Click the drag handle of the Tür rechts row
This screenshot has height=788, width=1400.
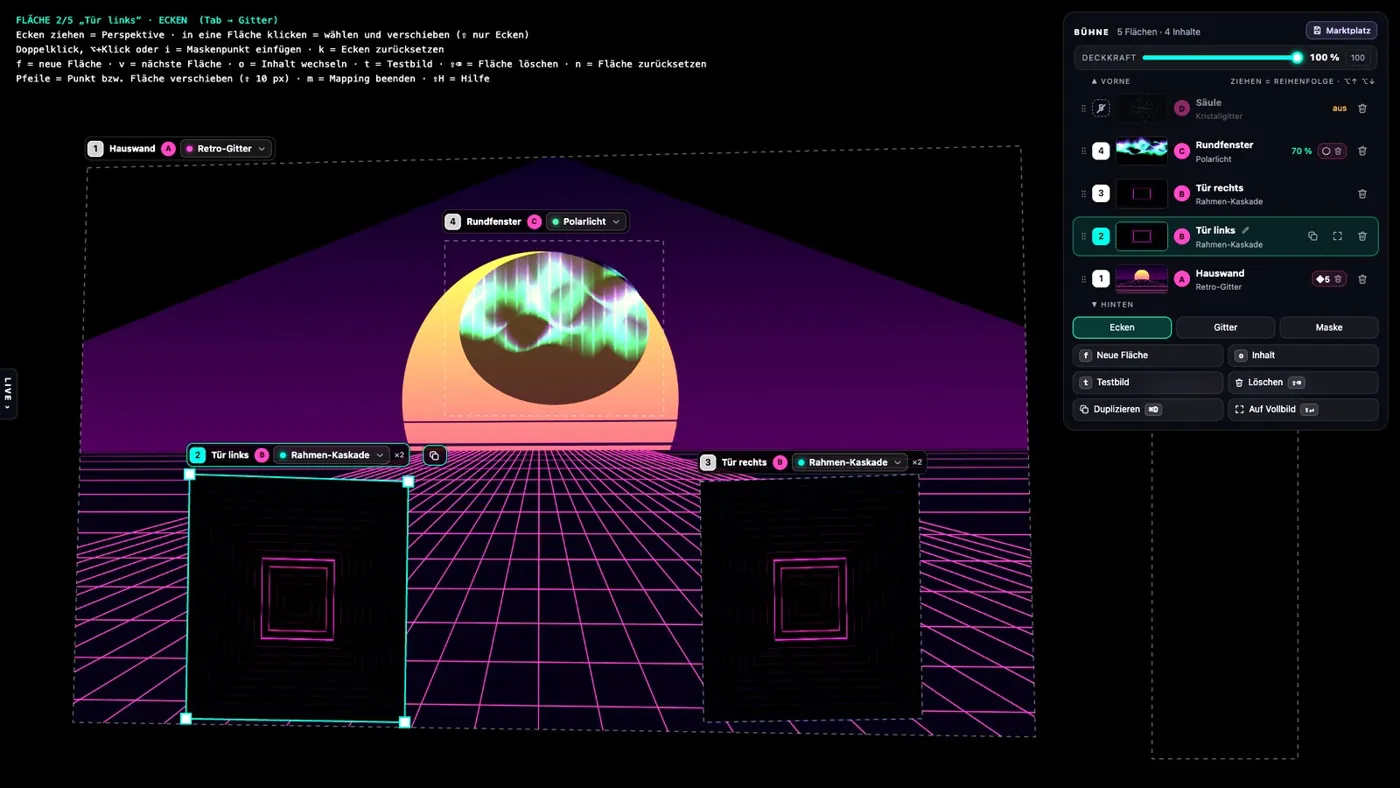pyautogui.click(x=1083, y=194)
